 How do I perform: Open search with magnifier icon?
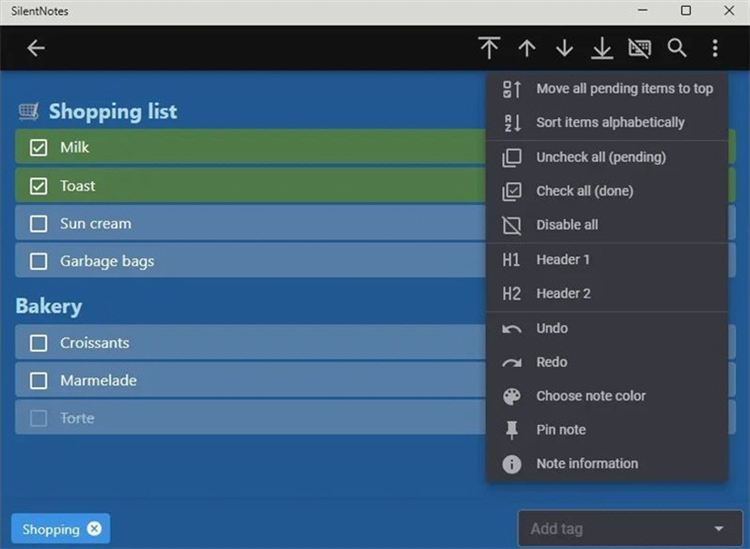677,48
